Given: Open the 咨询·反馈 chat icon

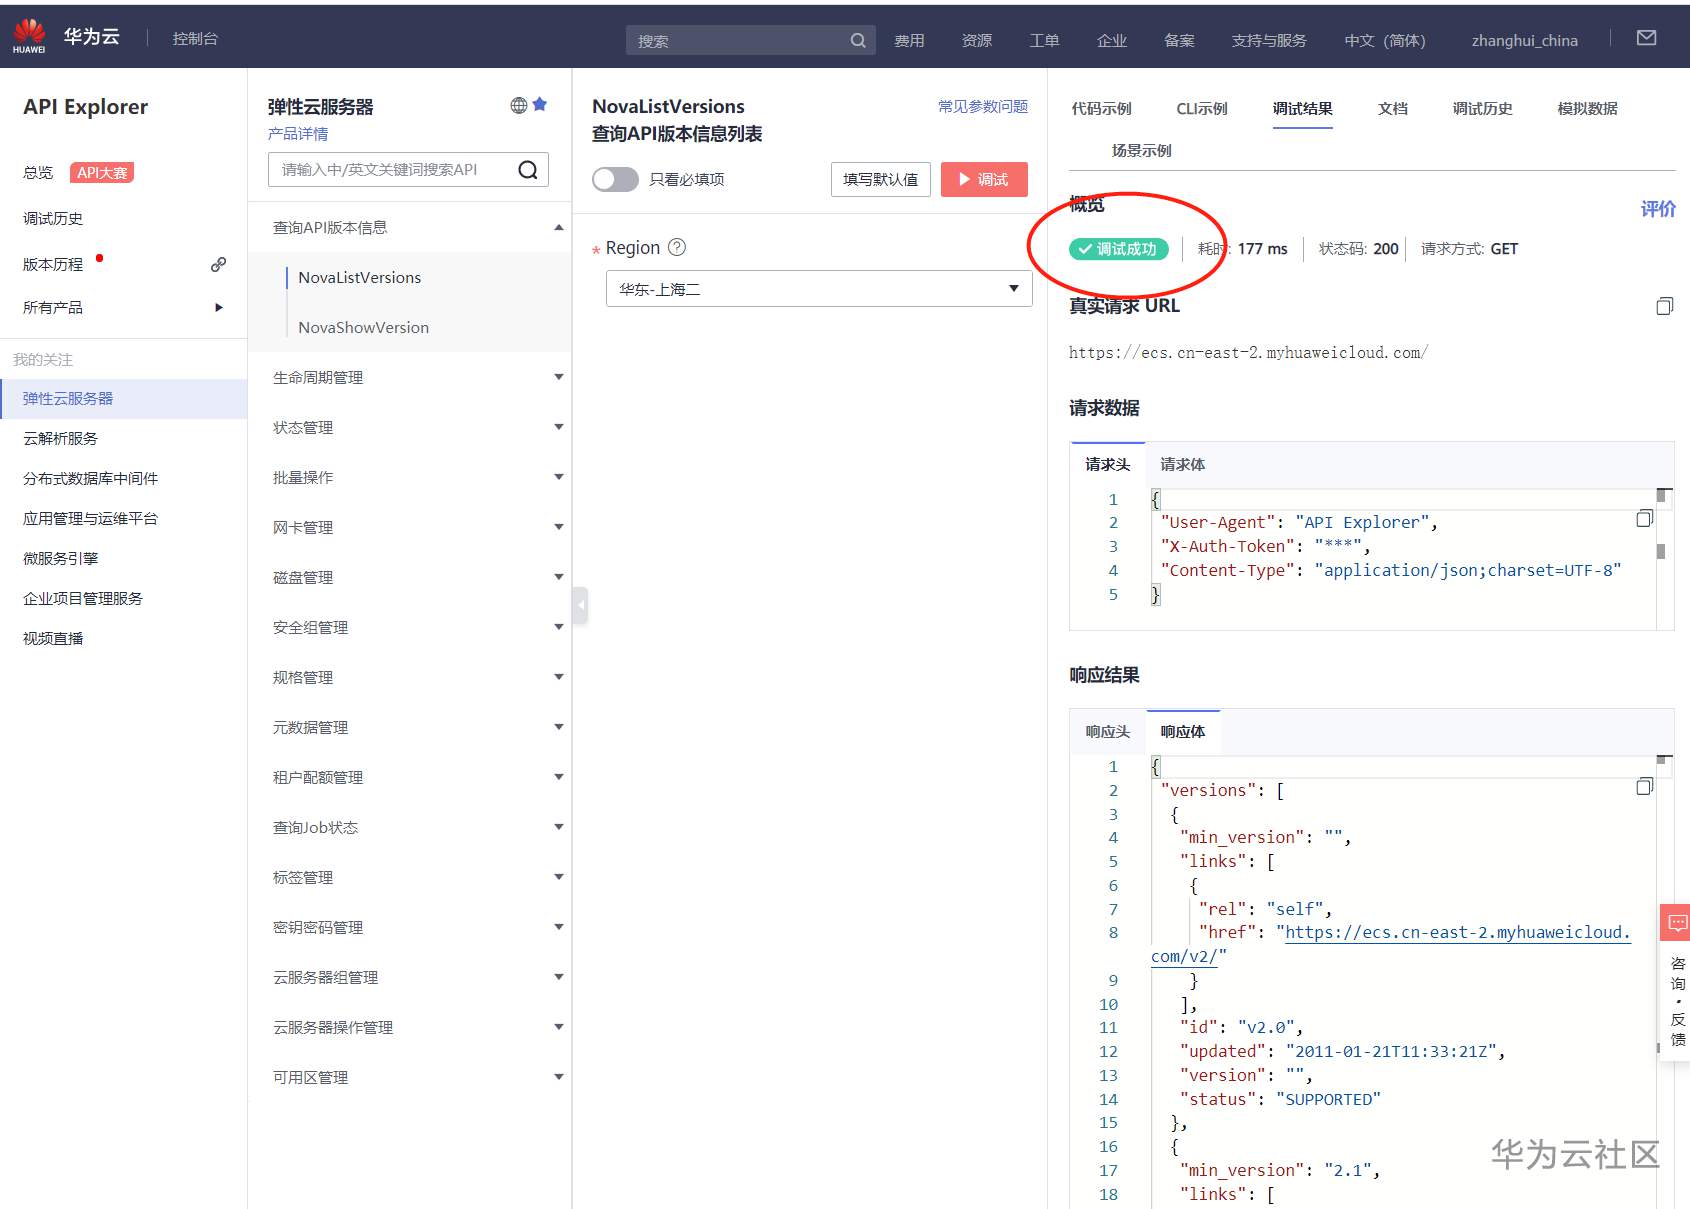Looking at the screenshot, I should 1677,922.
